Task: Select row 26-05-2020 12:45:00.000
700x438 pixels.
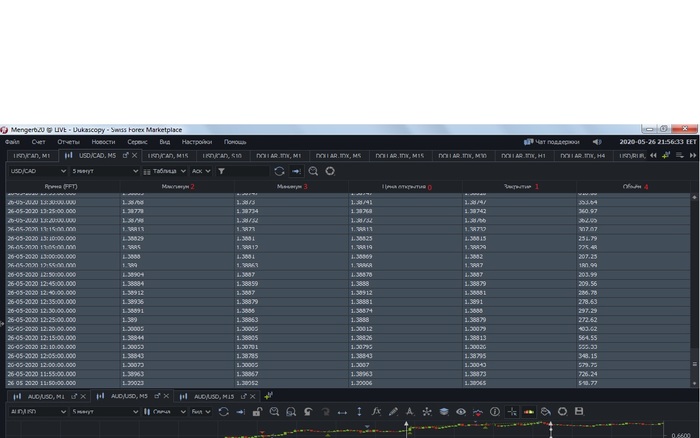Action: [x=348, y=284]
